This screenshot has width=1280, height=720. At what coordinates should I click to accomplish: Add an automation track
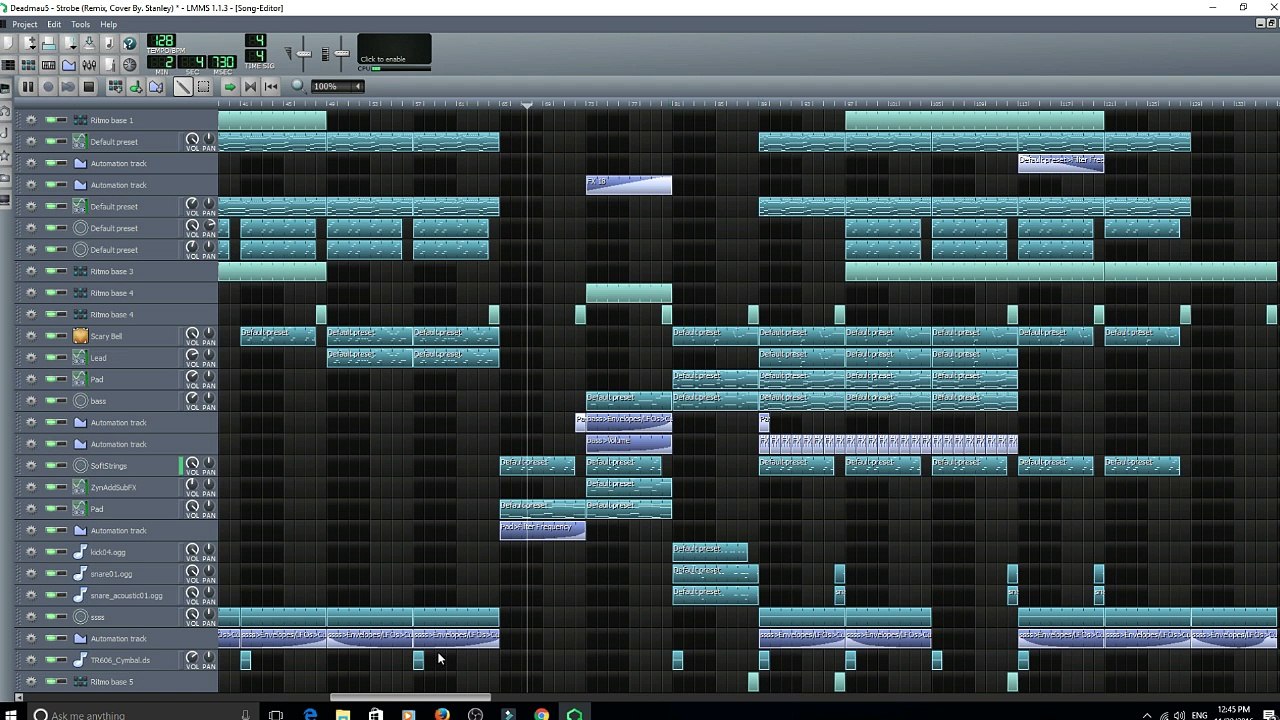pyautogui.click(x=156, y=87)
